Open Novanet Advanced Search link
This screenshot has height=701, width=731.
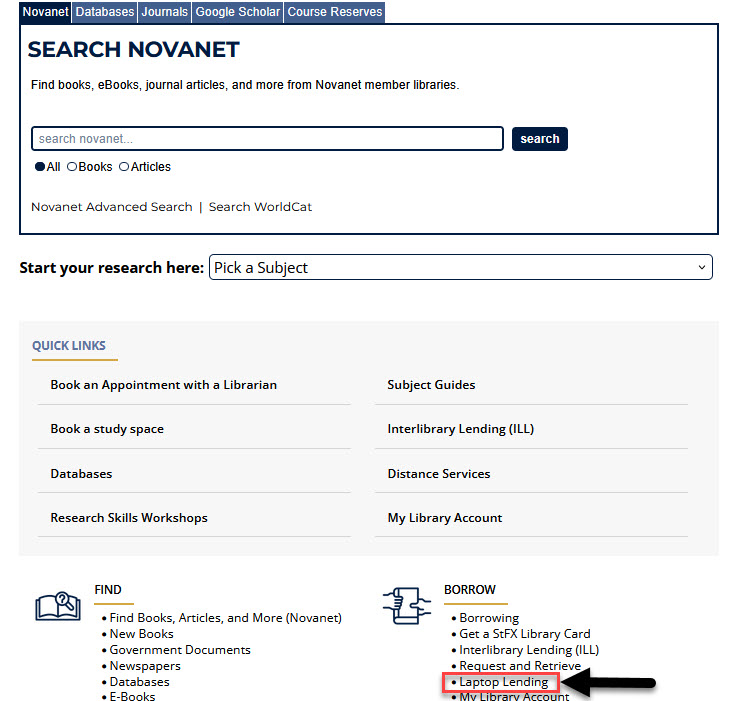[111, 207]
